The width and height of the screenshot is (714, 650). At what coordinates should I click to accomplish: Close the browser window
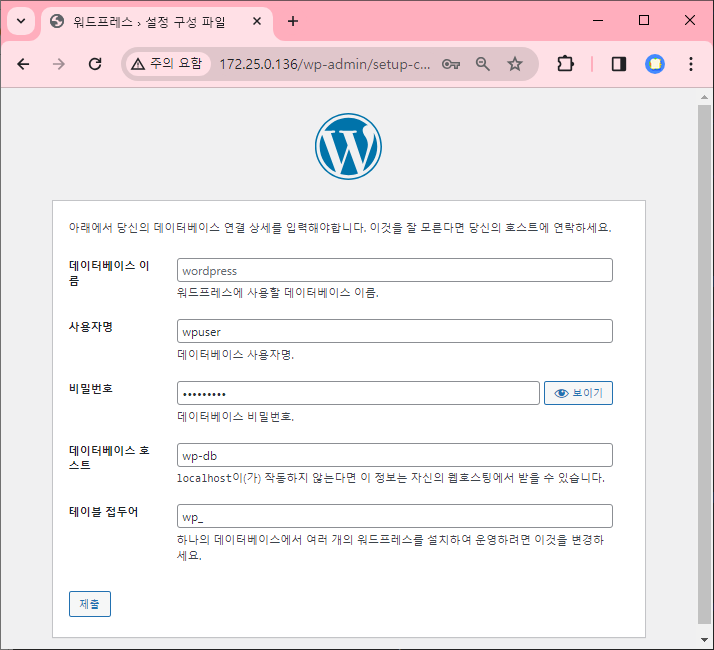(690, 20)
